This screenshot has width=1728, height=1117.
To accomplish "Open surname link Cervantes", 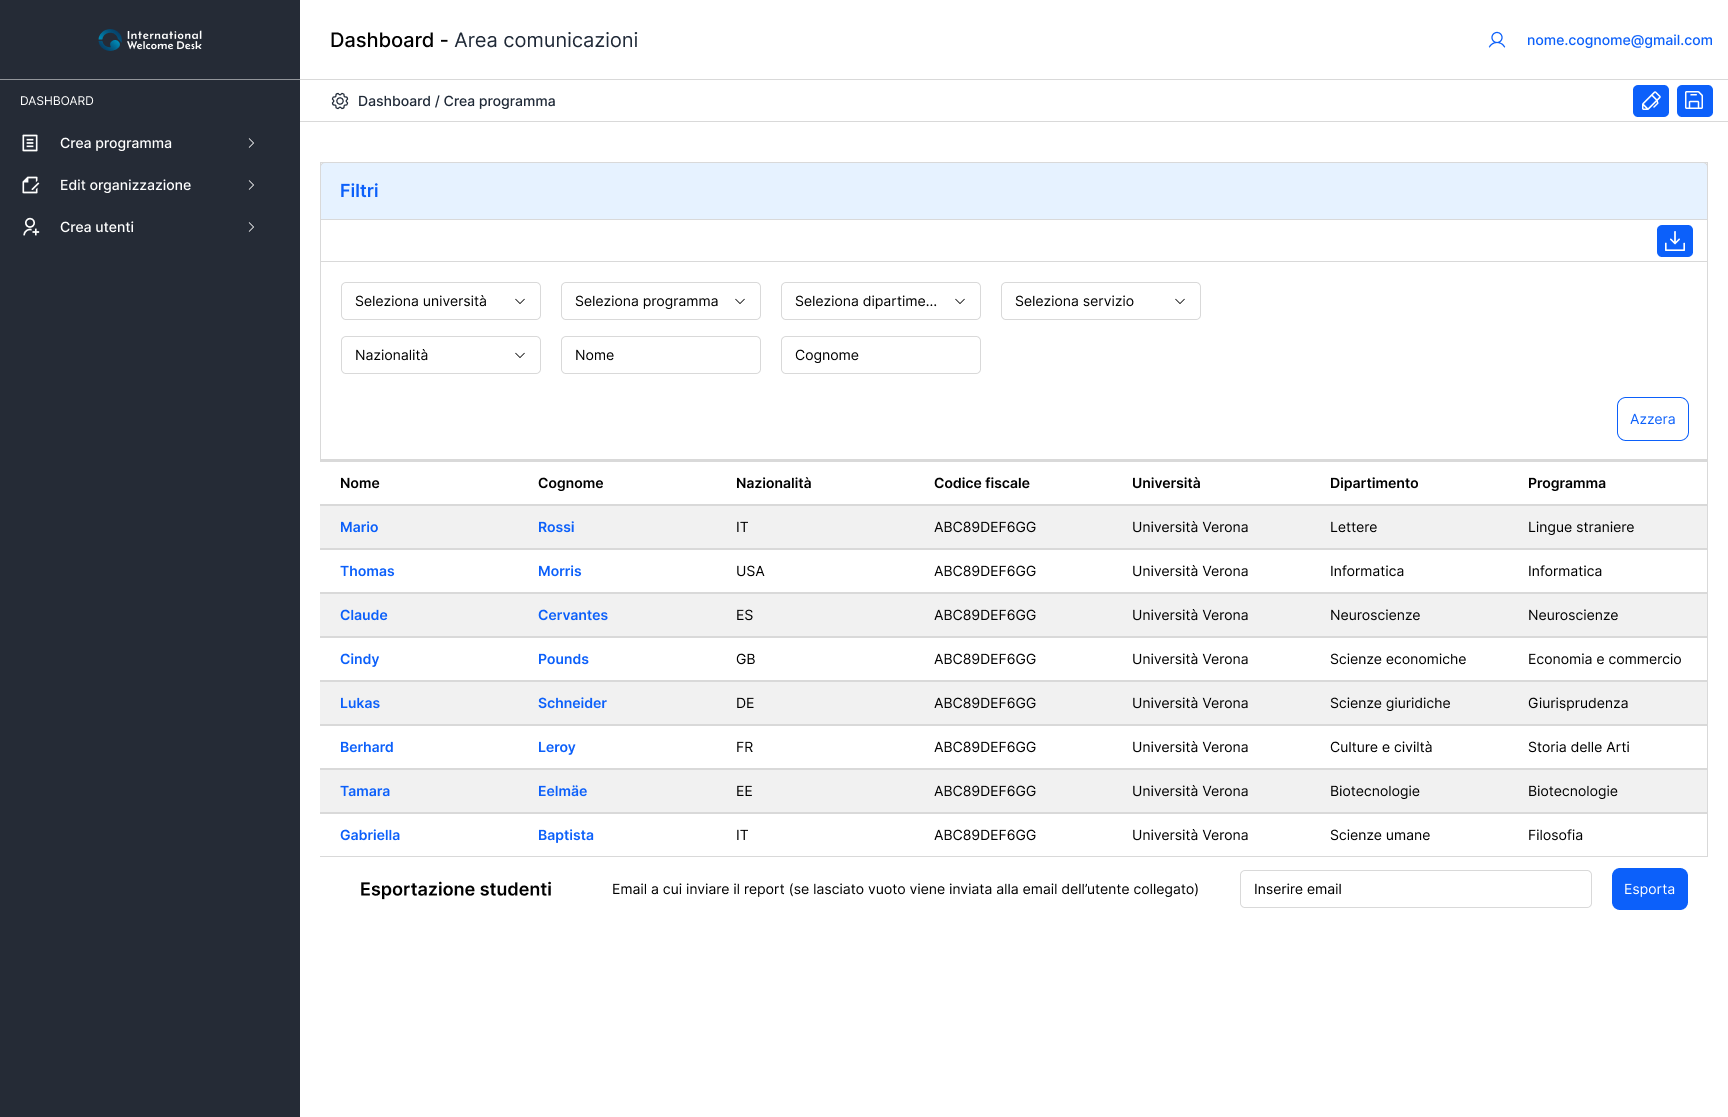I will click(573, 615).
